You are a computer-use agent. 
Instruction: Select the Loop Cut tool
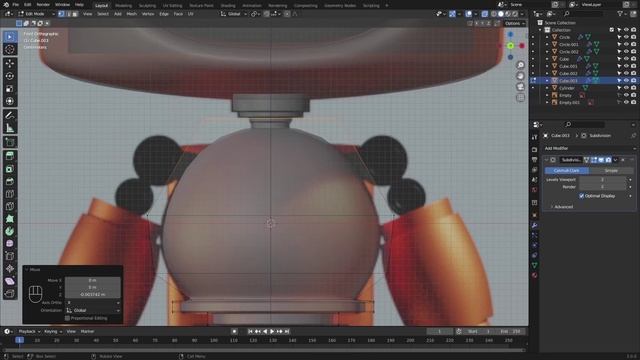point(10,194)
